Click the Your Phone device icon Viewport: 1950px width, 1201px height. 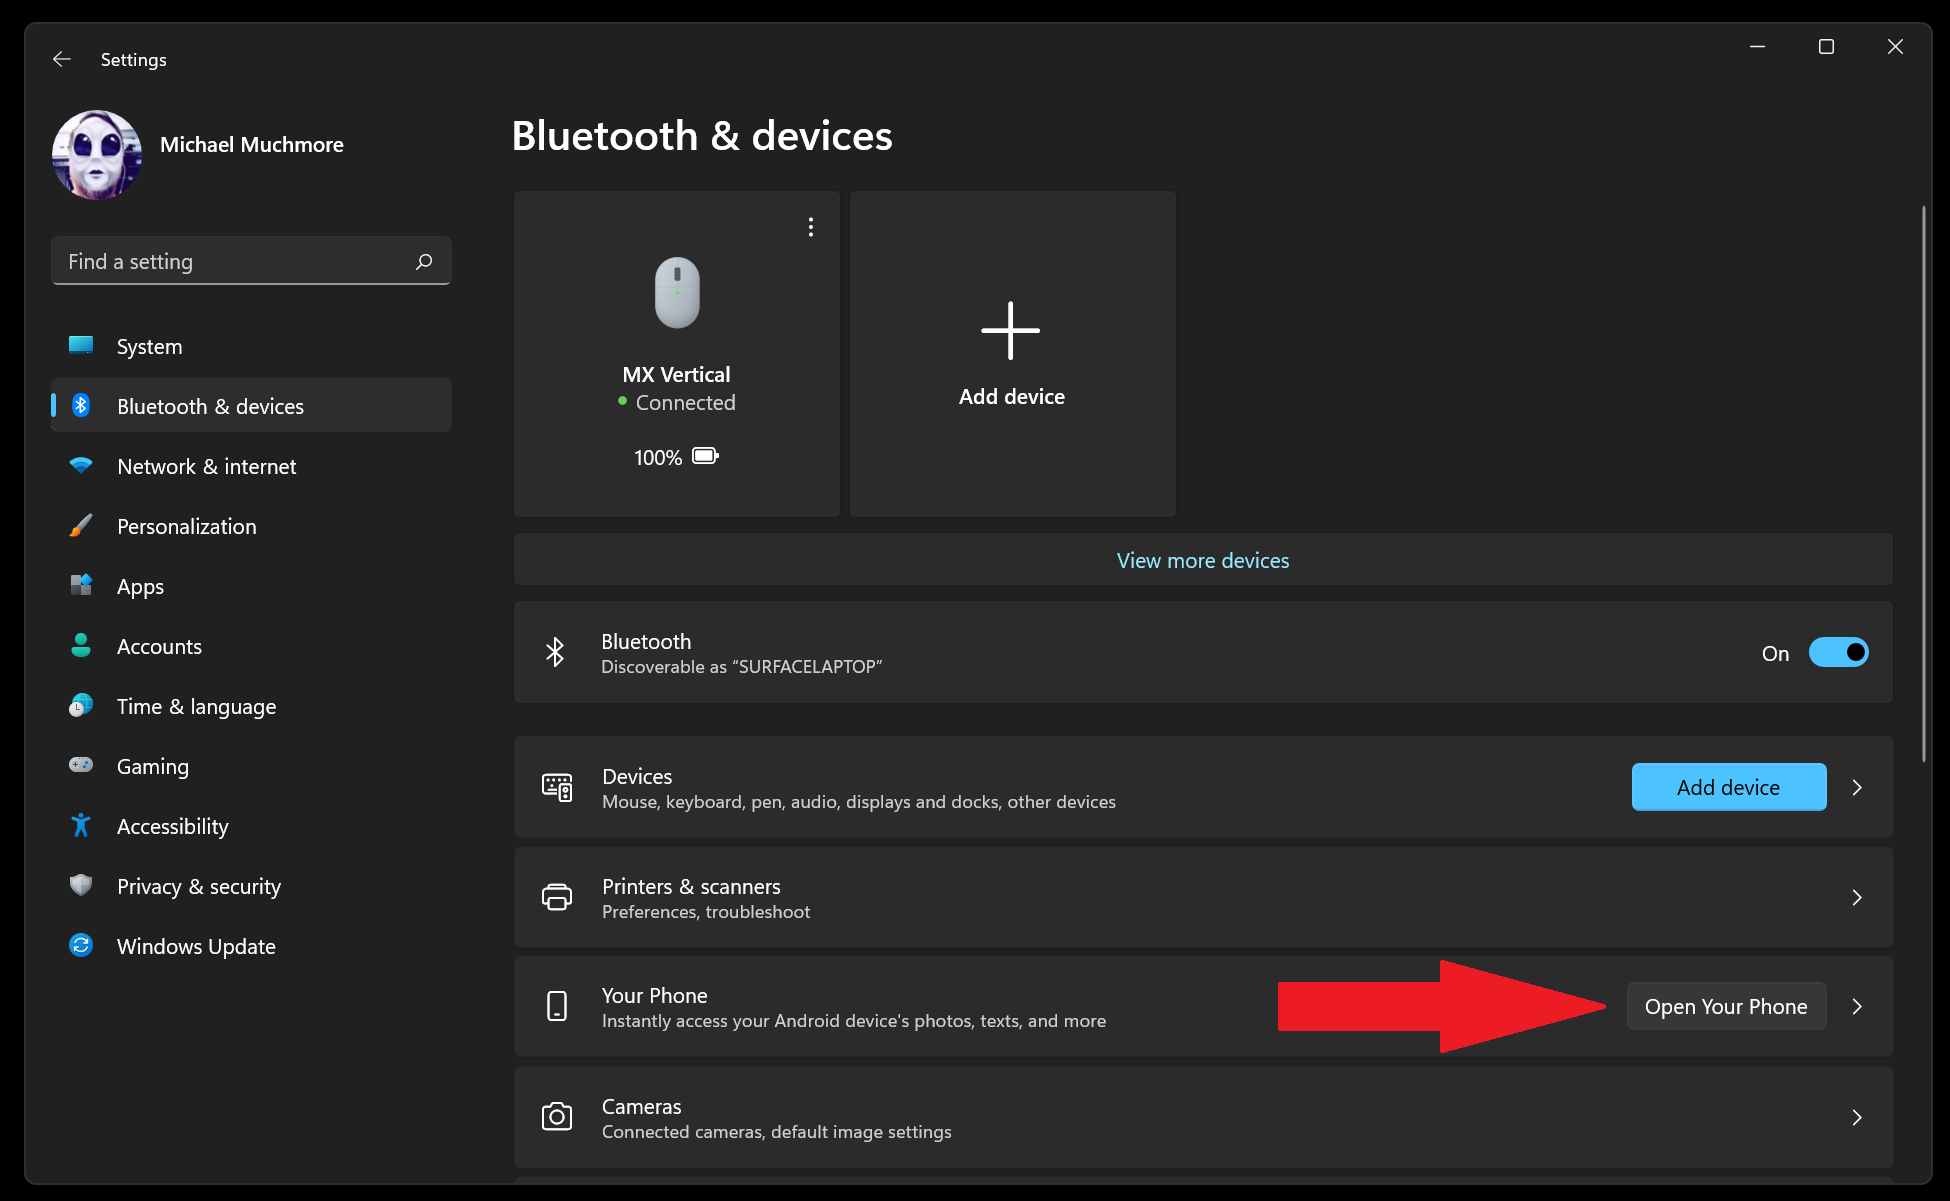557,1006
